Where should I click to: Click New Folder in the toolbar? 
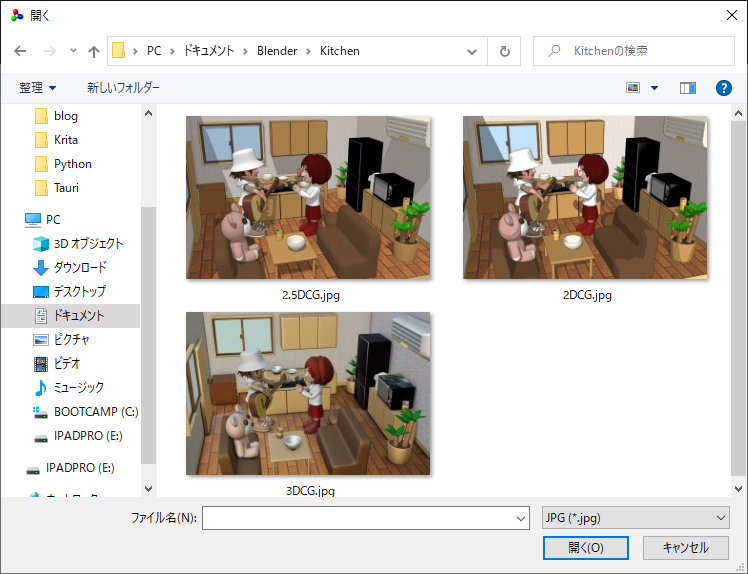point(123,88)
